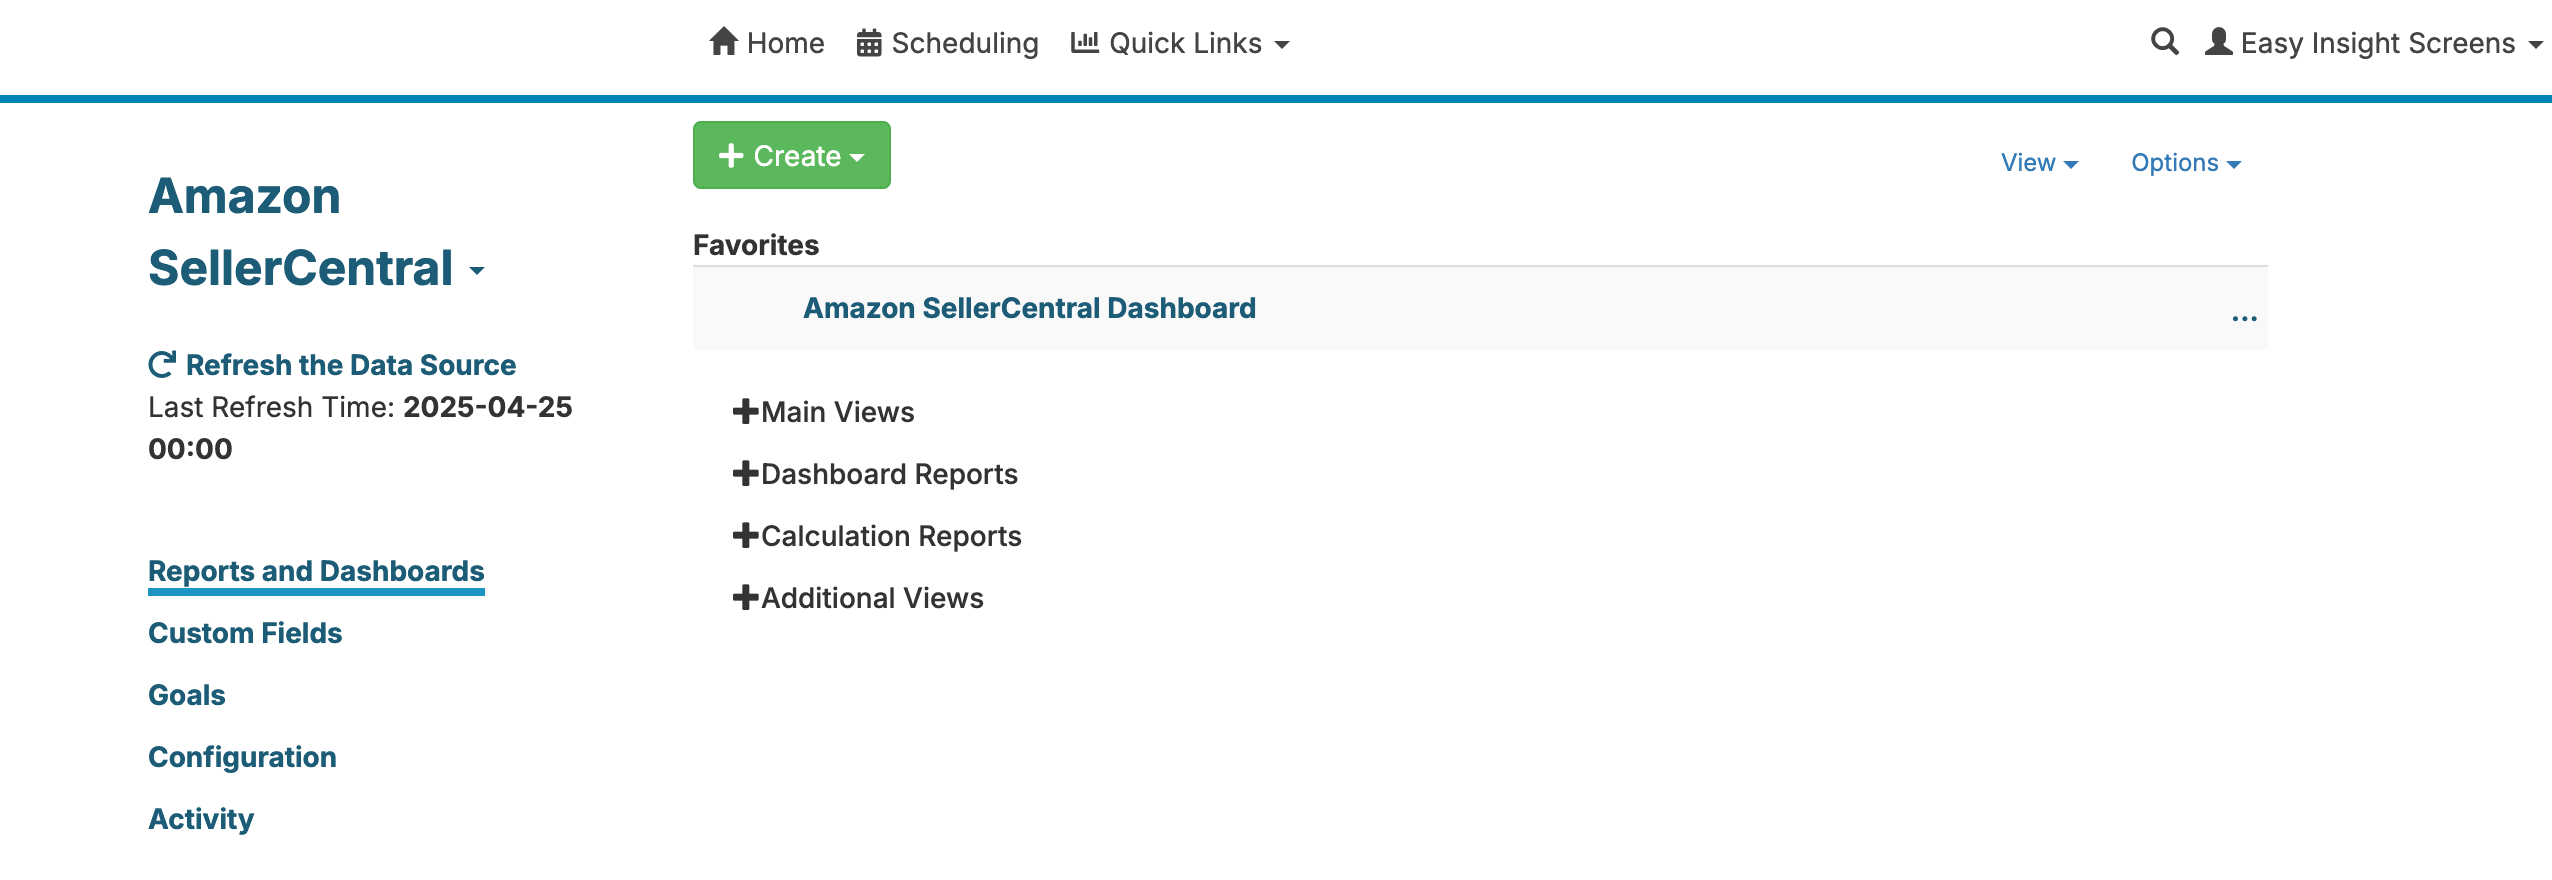Click the Home icon in the top navigation

coord(723,42)
